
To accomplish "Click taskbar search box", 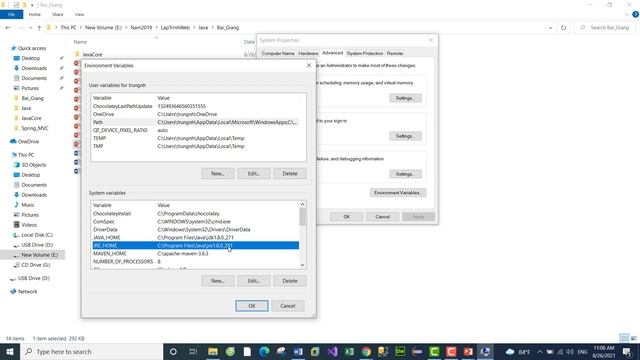I will tap(91, 351).
